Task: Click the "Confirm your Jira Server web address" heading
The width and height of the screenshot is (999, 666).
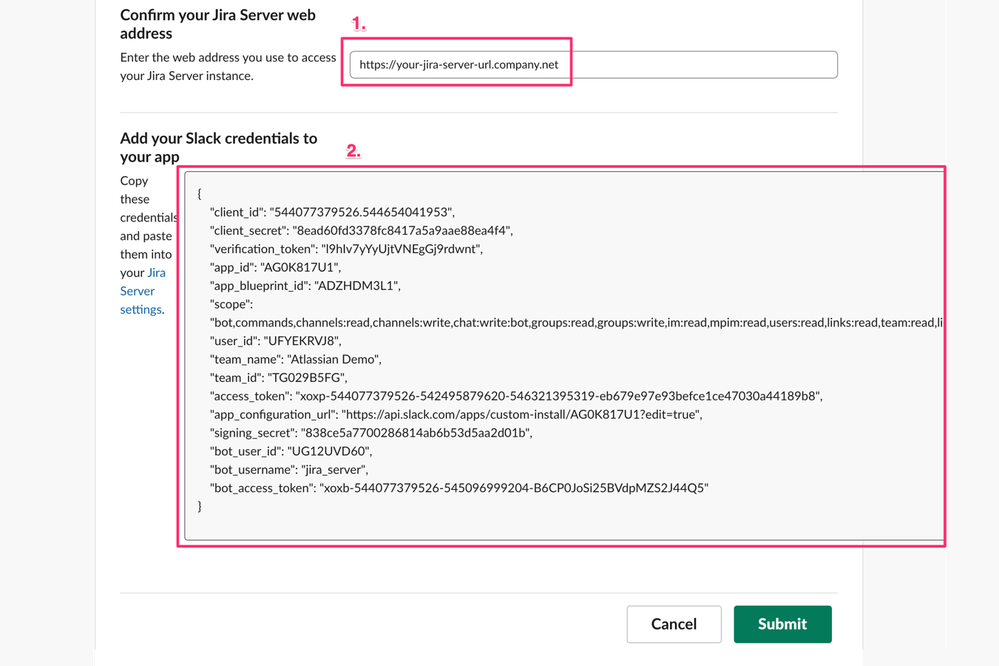Action: tap(218, 24)
